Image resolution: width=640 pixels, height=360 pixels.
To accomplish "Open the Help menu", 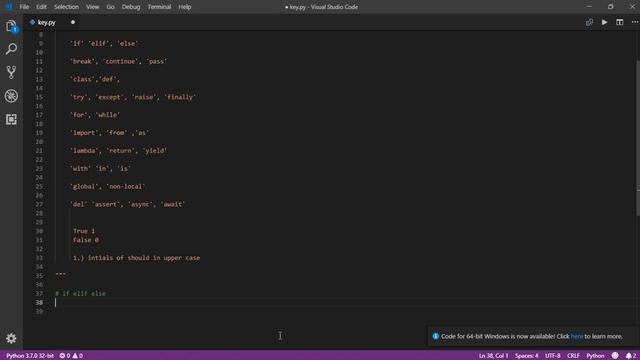I will pos(184,7).
